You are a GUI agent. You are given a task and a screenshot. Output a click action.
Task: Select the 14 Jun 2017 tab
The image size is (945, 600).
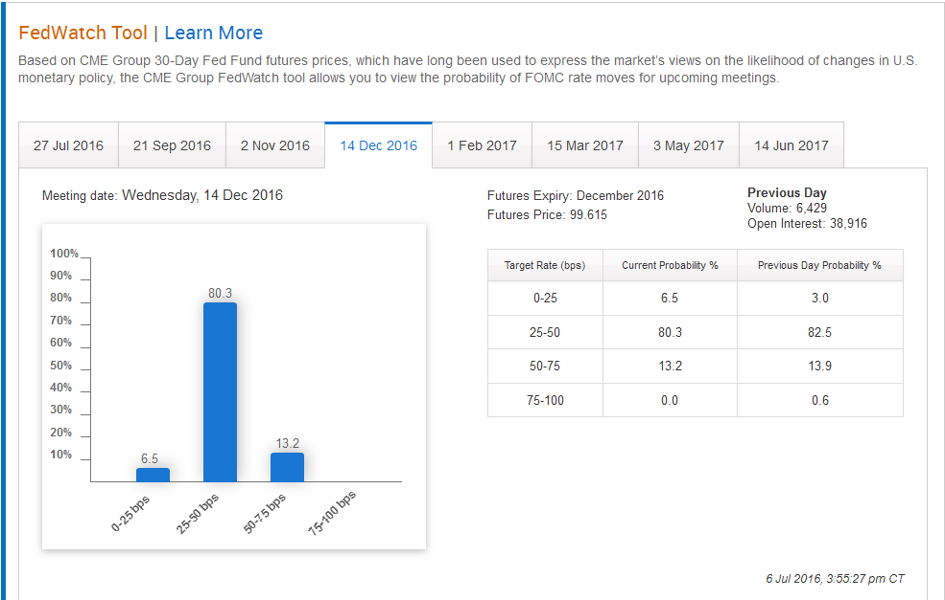coord(791,145)
